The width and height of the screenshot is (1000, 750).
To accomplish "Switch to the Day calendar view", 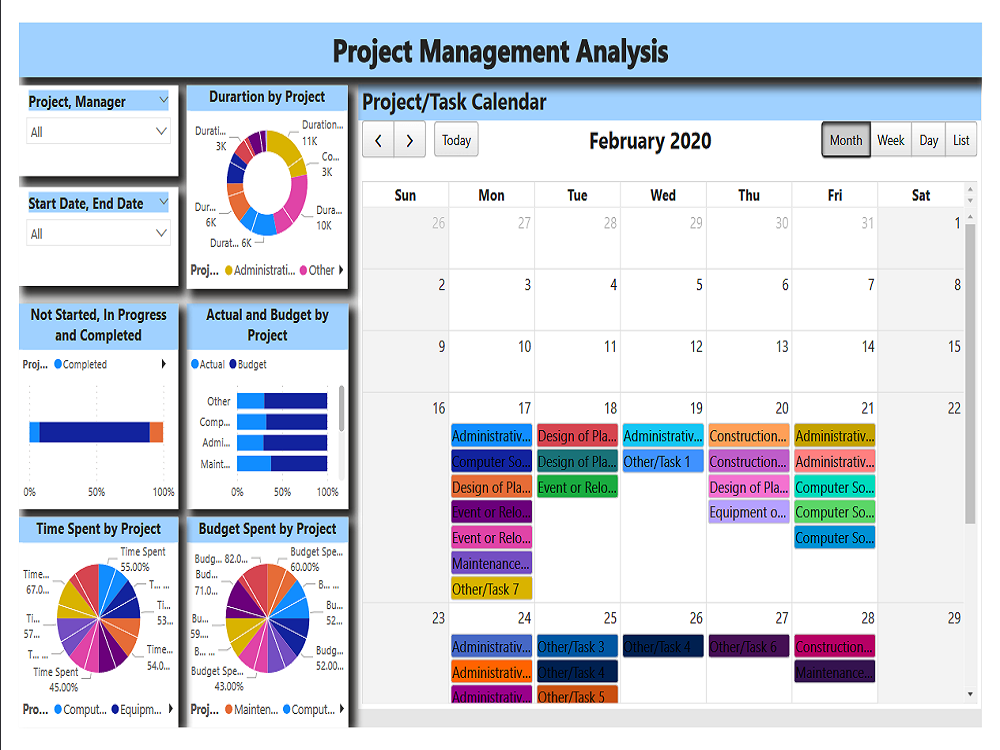I will click(927, 140).
